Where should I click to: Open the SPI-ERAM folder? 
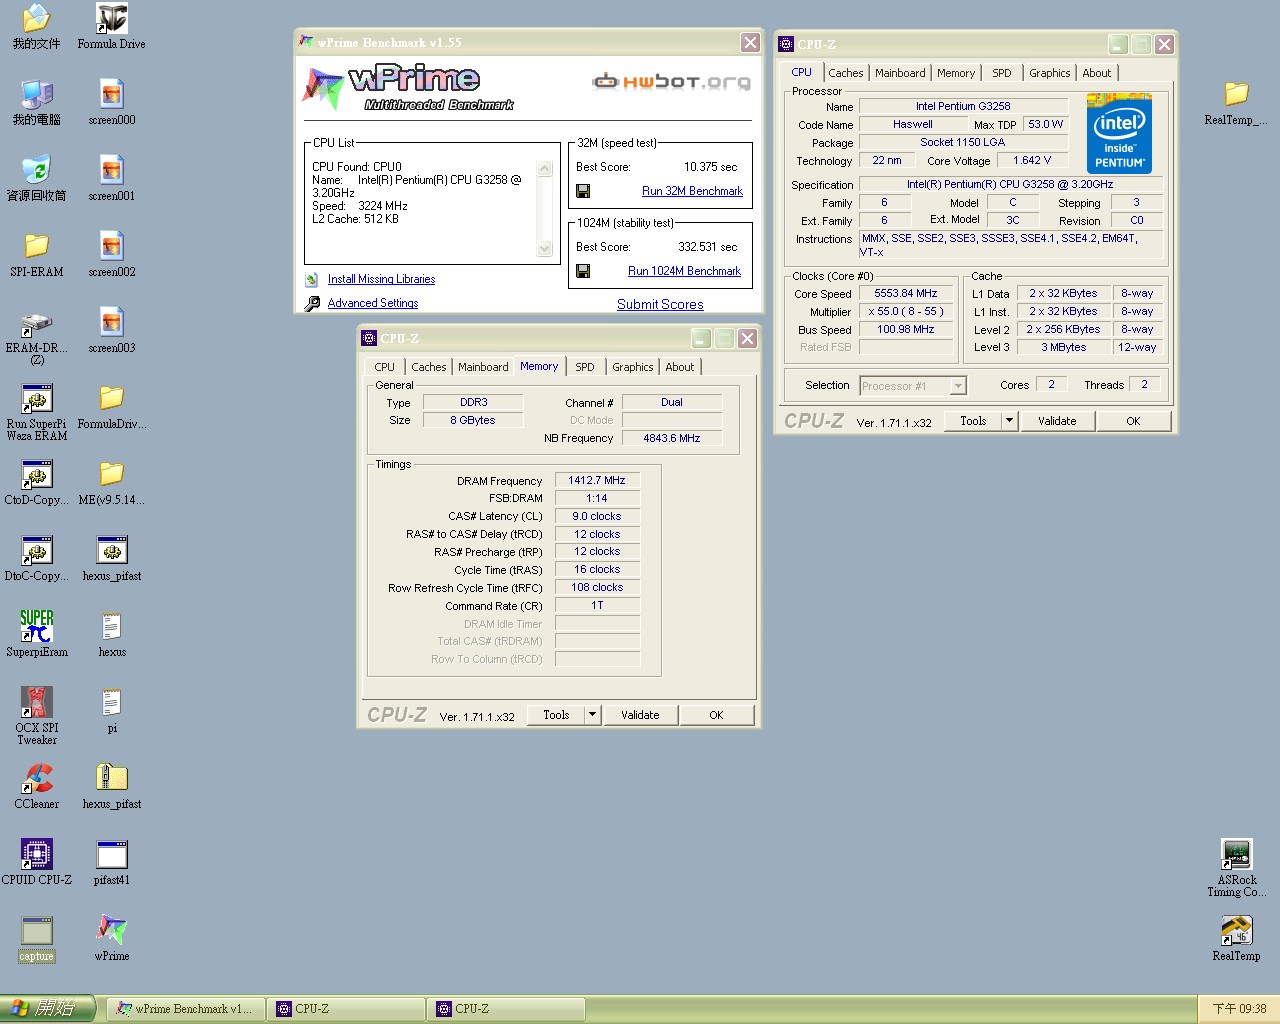37,254
